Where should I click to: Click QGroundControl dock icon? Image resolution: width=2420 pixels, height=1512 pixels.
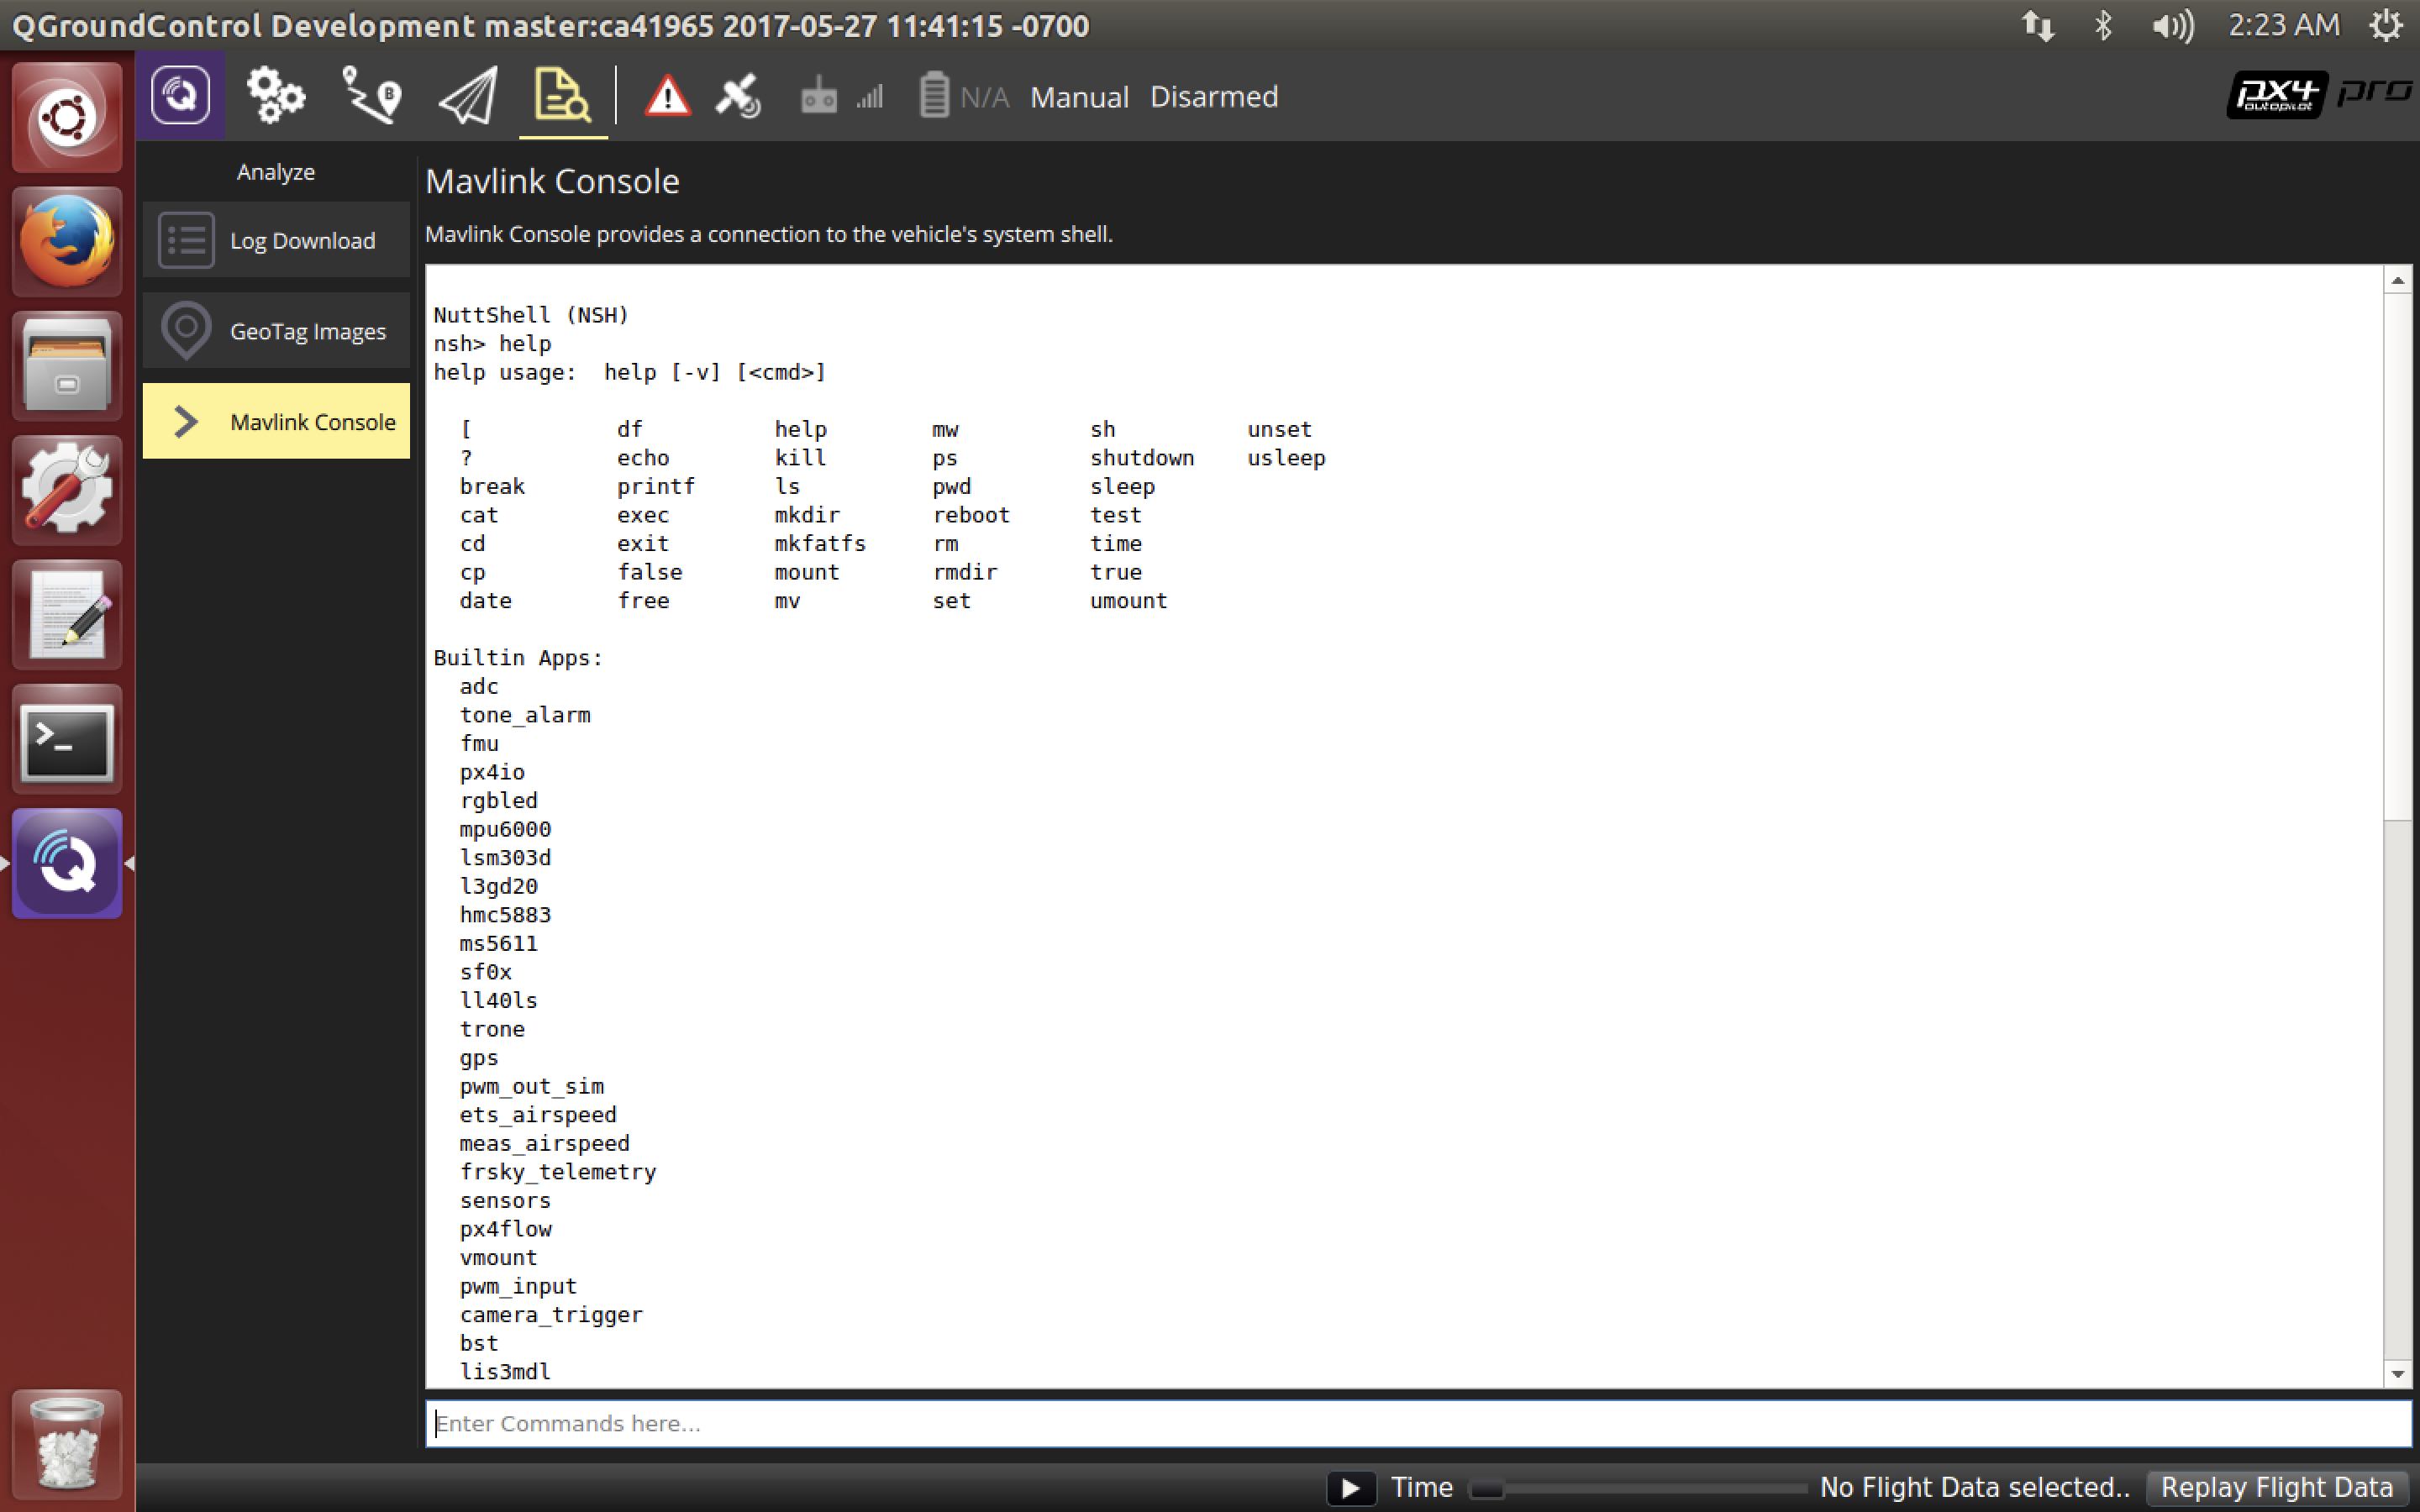67,863
